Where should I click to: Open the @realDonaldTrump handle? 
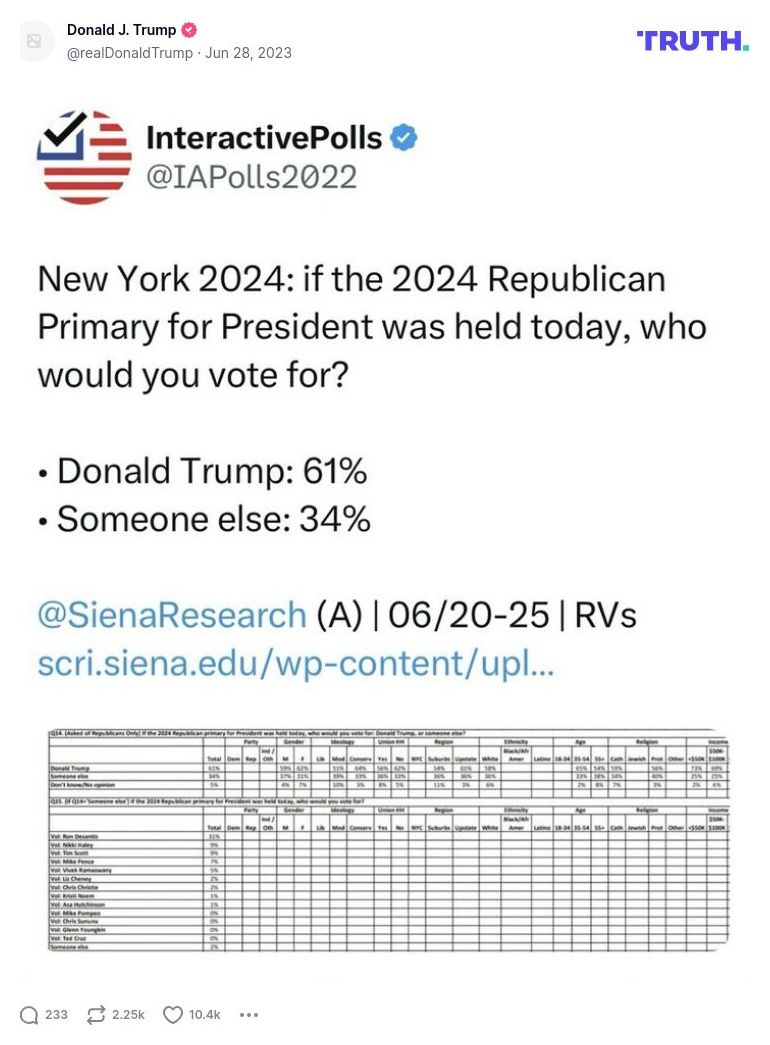(x=129, y=53)
